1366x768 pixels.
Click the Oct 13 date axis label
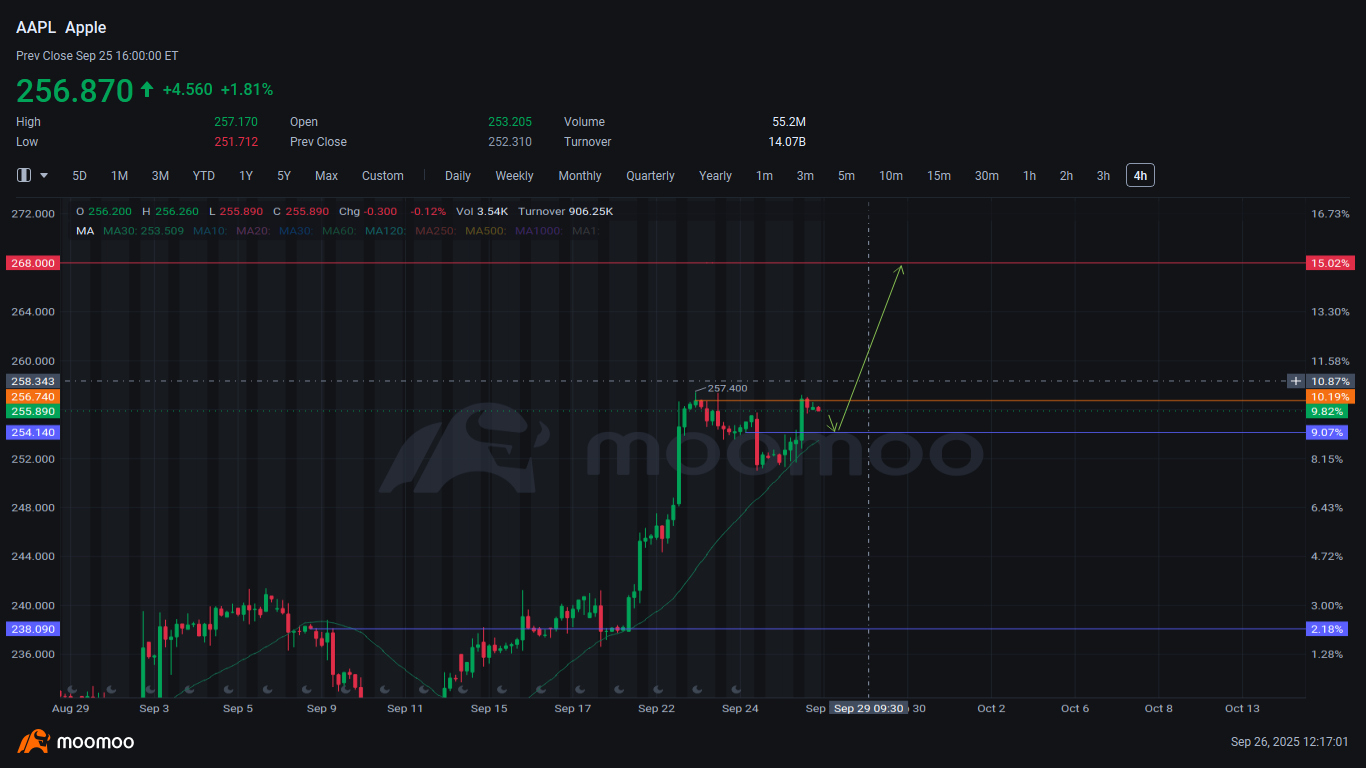pyautogui.click(x=1242, y=709)
